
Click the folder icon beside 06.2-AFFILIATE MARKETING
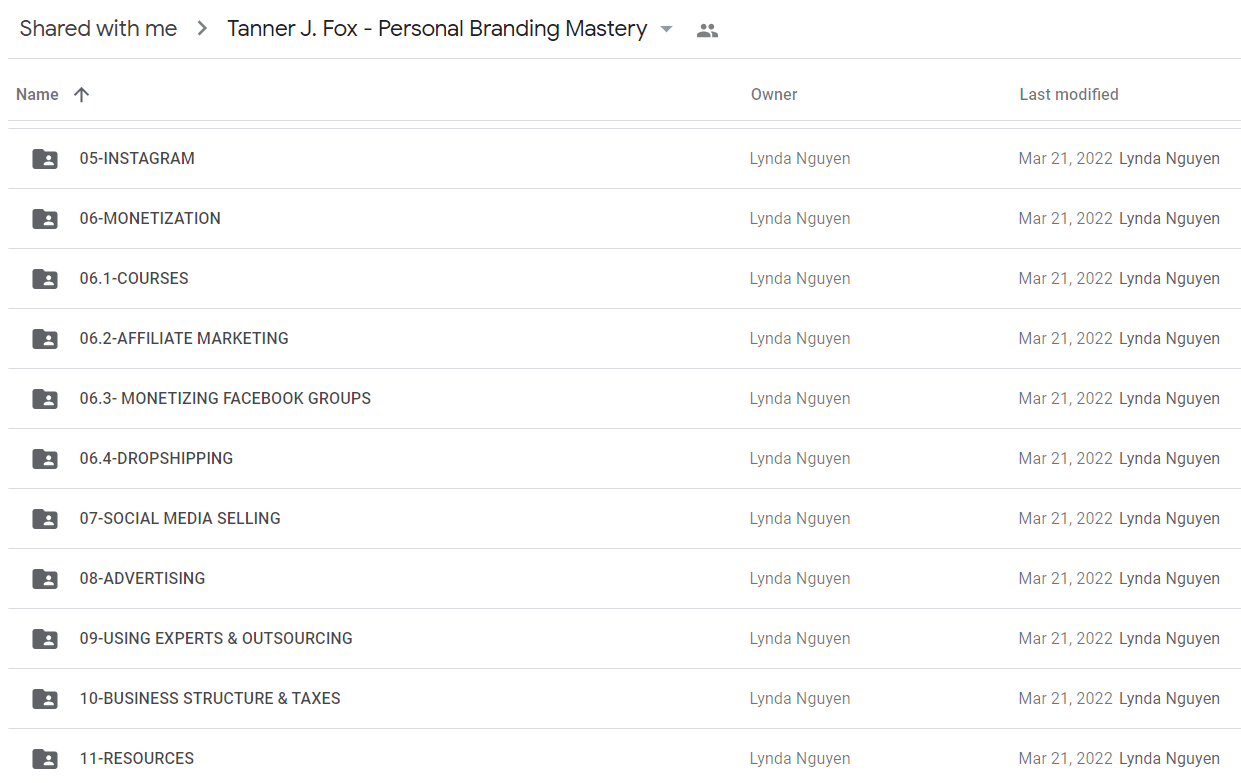[45, 339]
